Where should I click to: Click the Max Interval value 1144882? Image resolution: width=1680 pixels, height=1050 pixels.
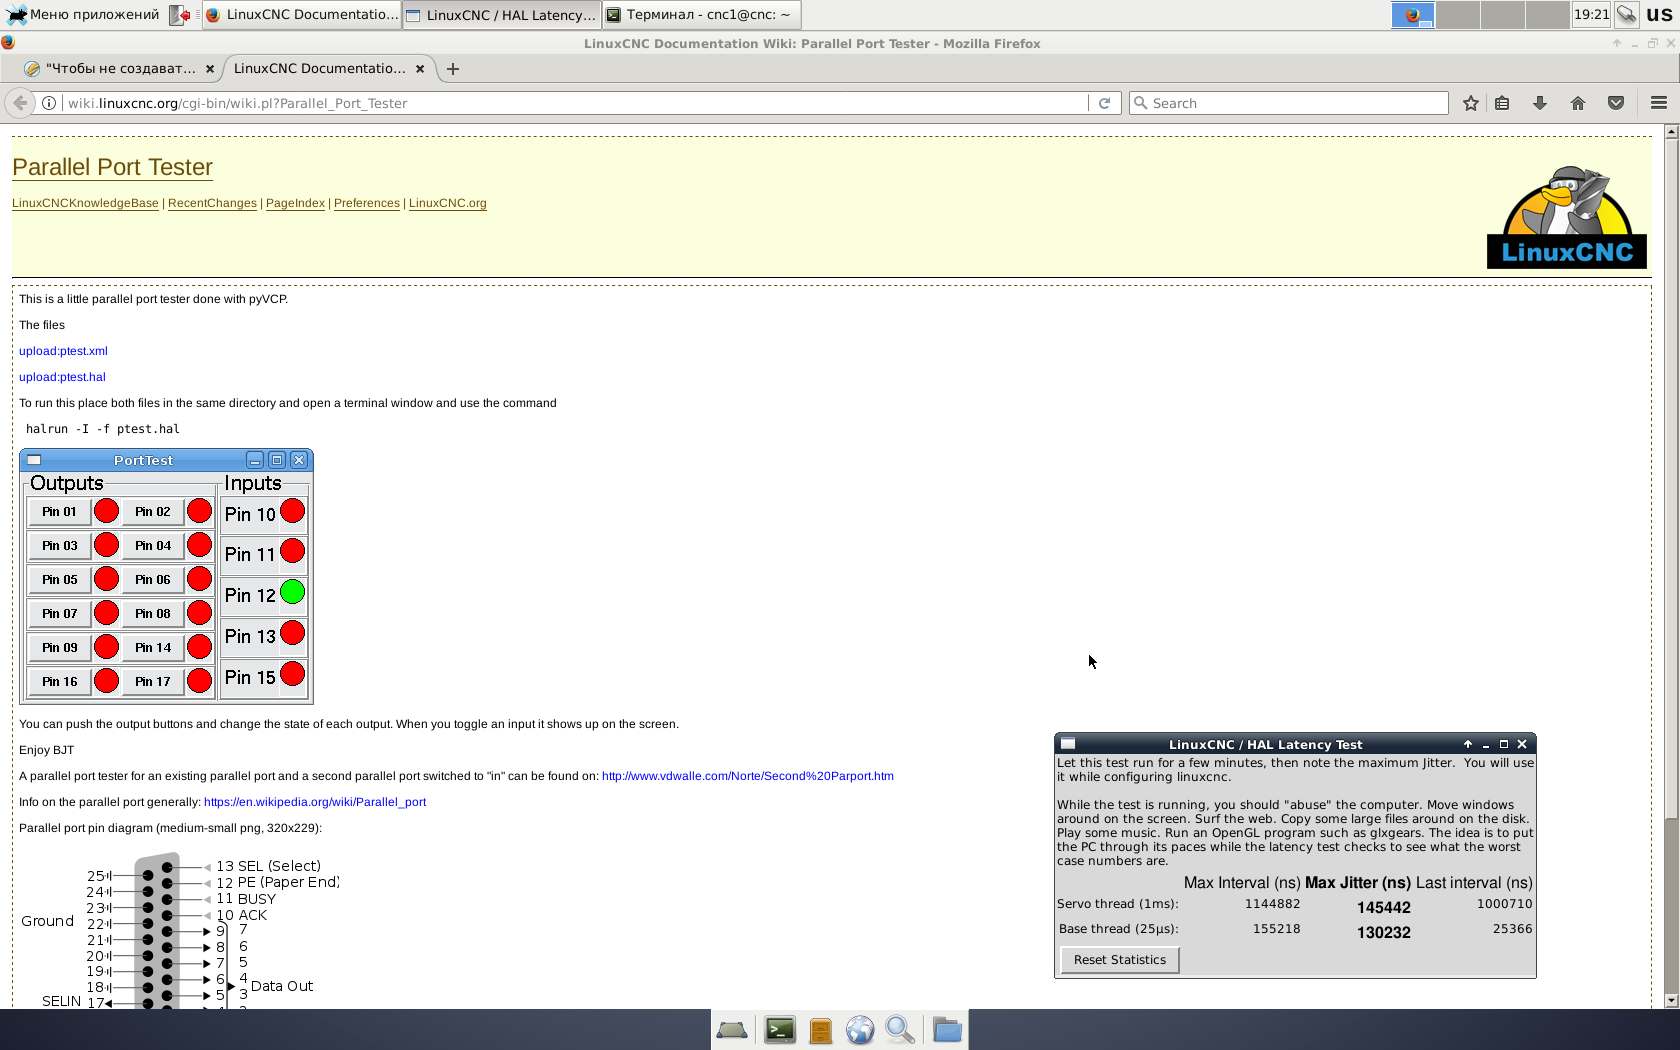coord(1273,904)
